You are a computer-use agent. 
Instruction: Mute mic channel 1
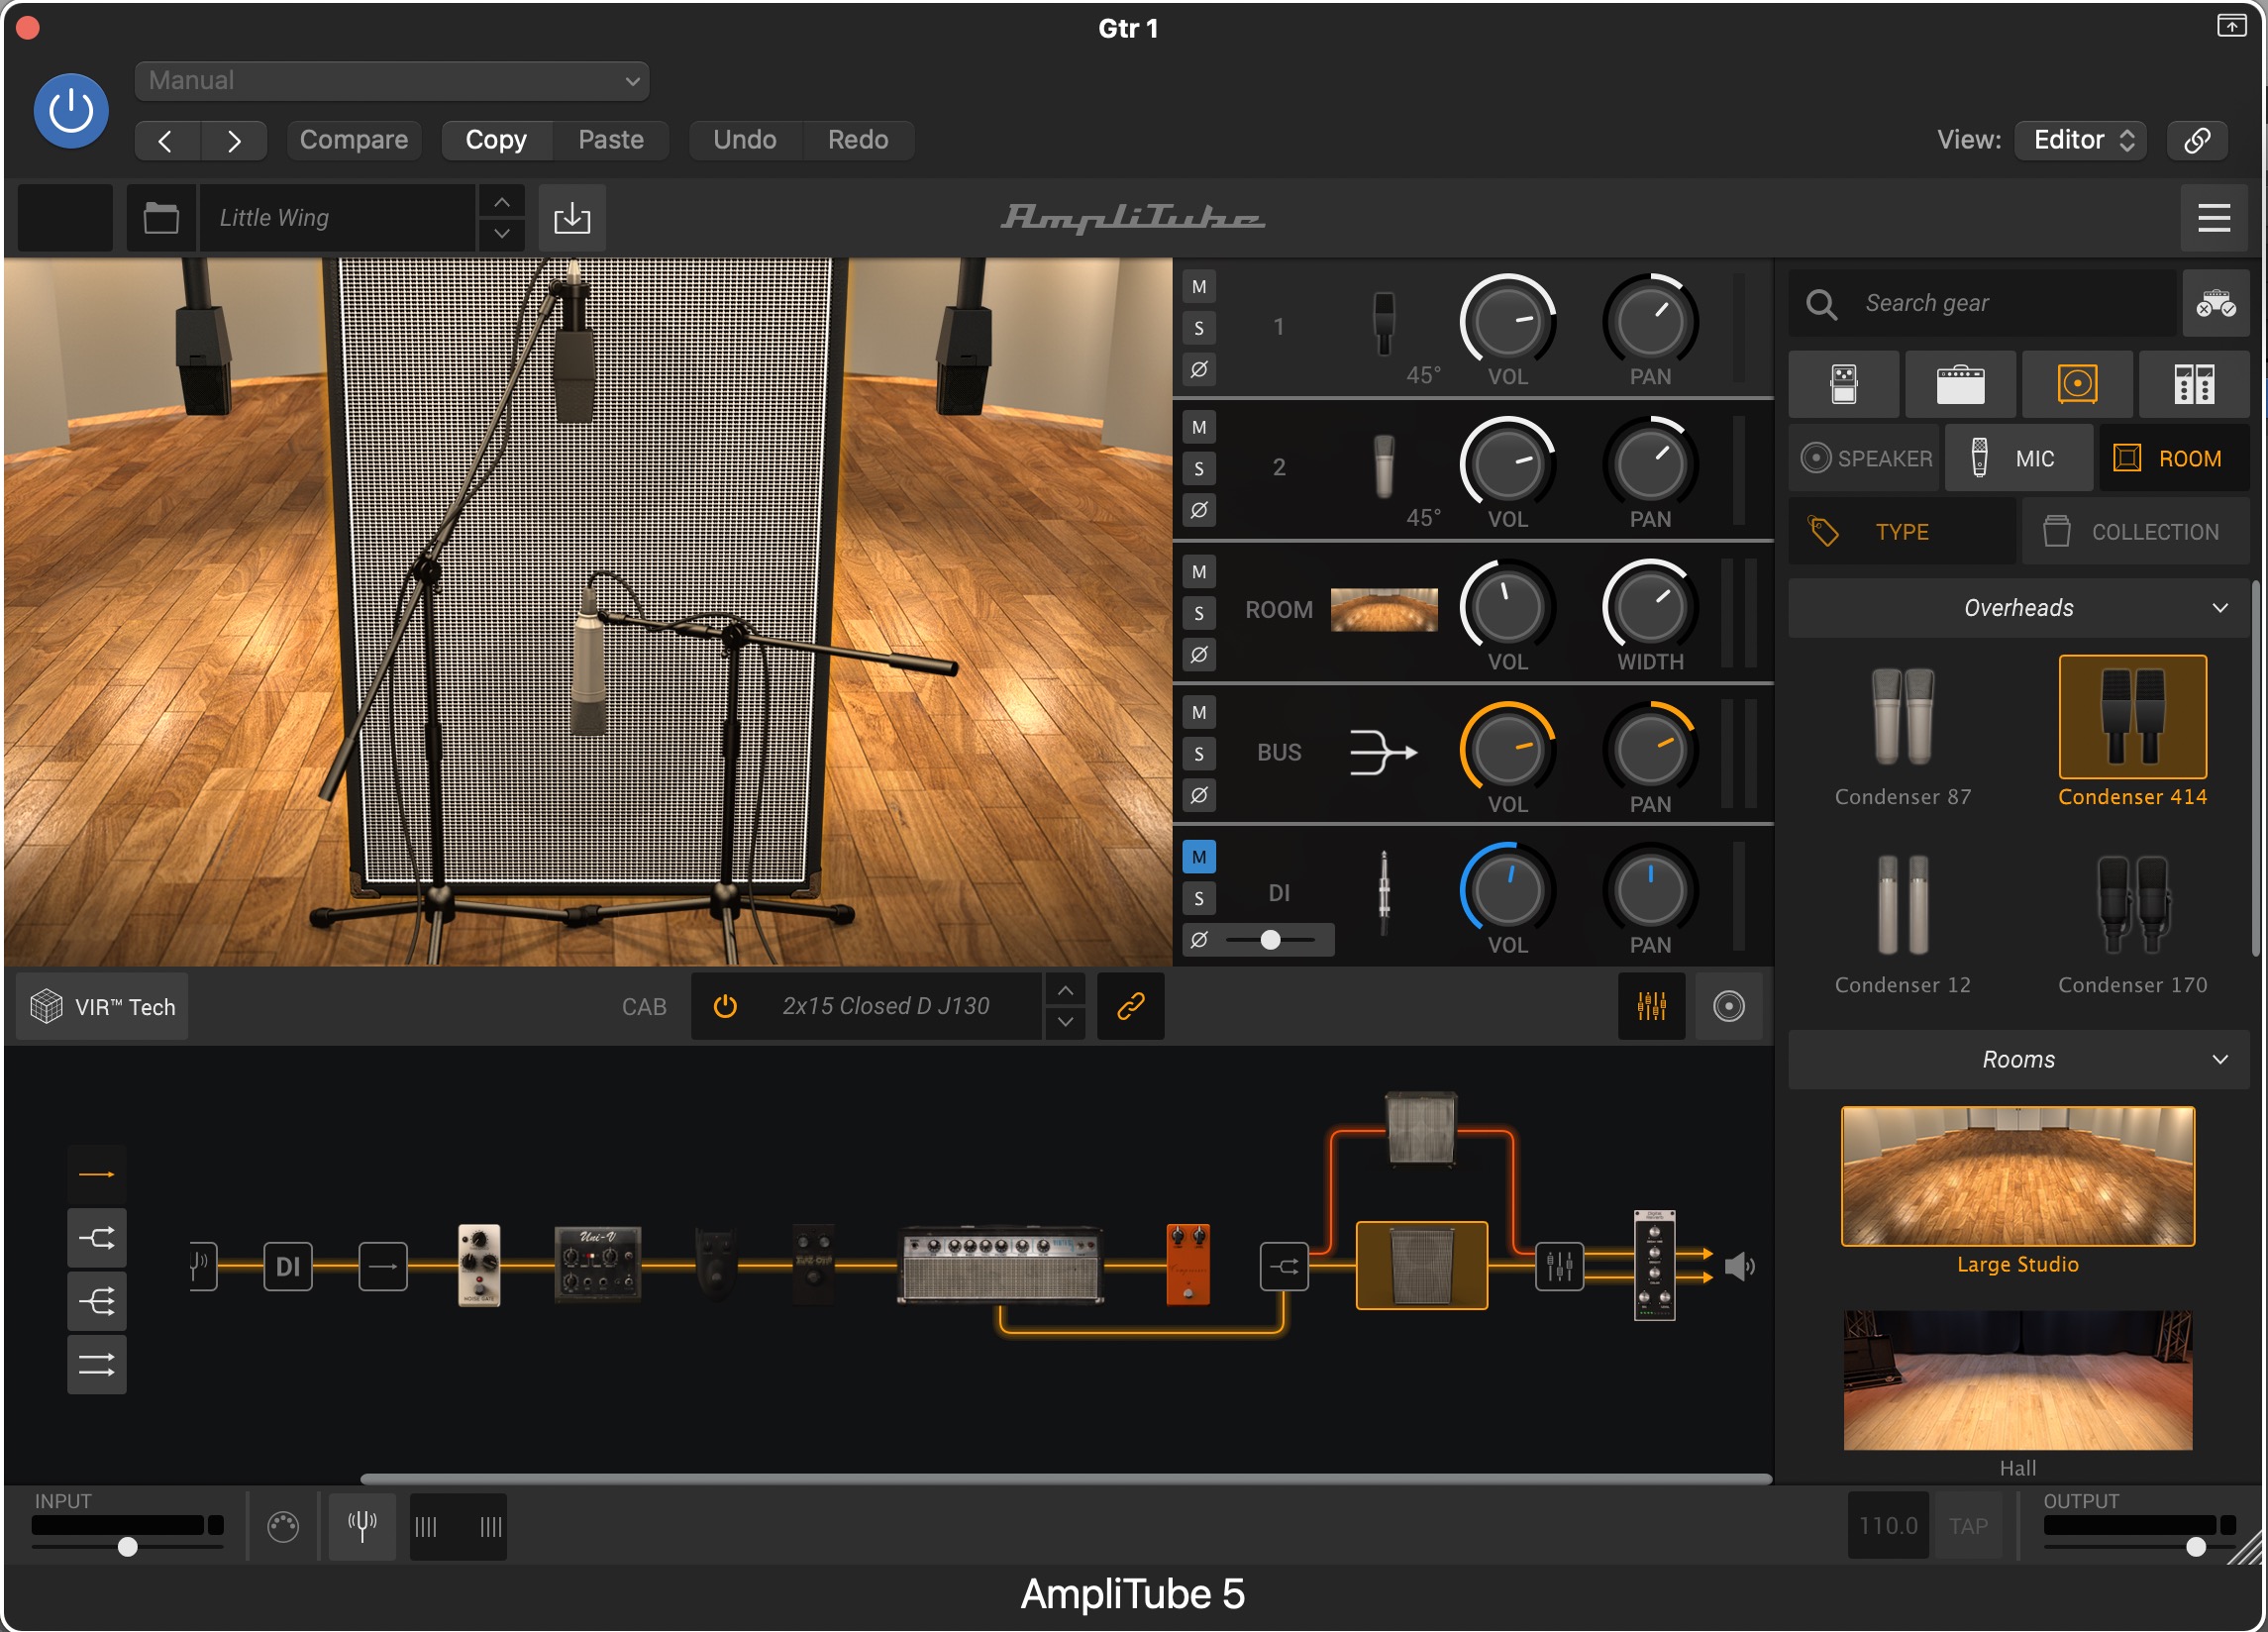1199,287
